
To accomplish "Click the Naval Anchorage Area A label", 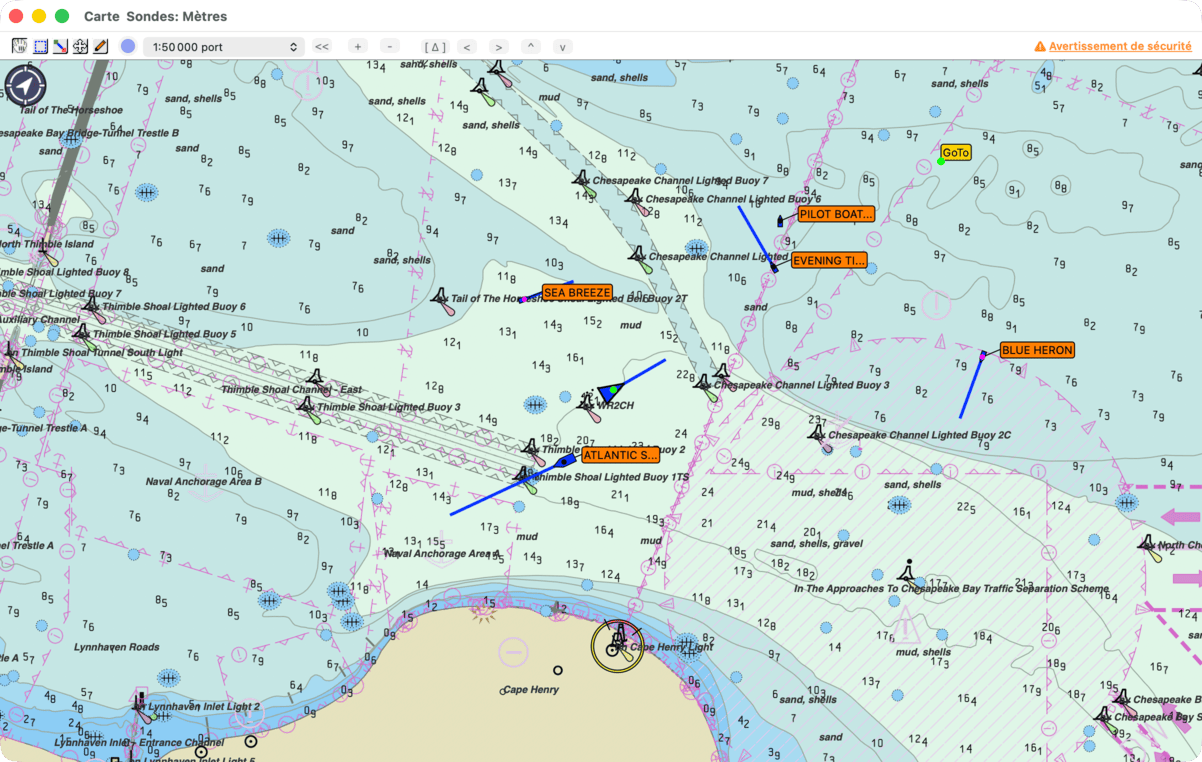I will coord(442,553).
